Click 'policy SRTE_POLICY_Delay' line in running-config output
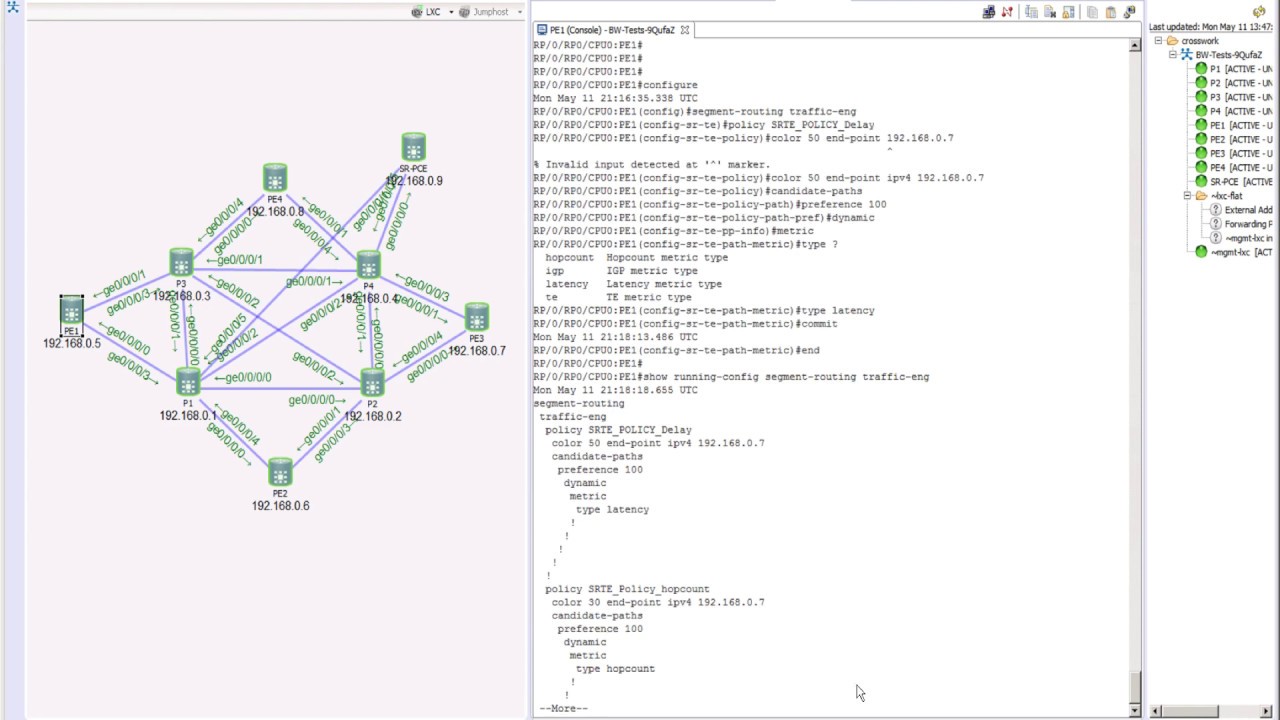The image size is (1280, 720). pos(618,430)
